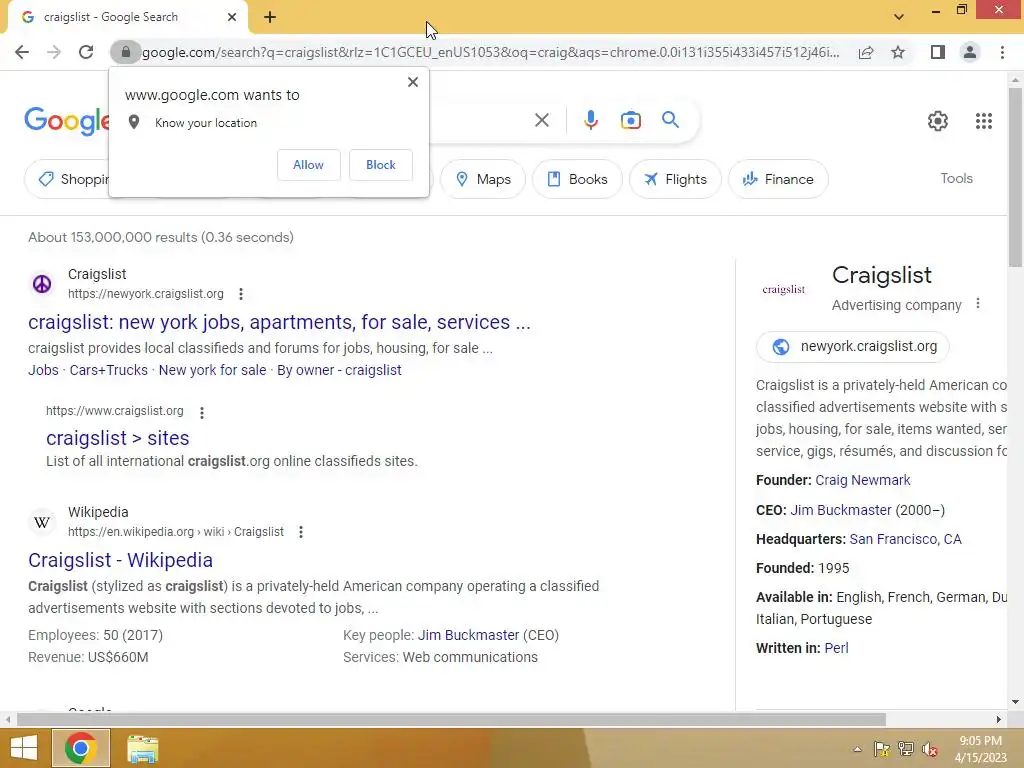Open site info lock icon
The height and width of the screenshot is (768, 1024).
(x=125, y=52)
